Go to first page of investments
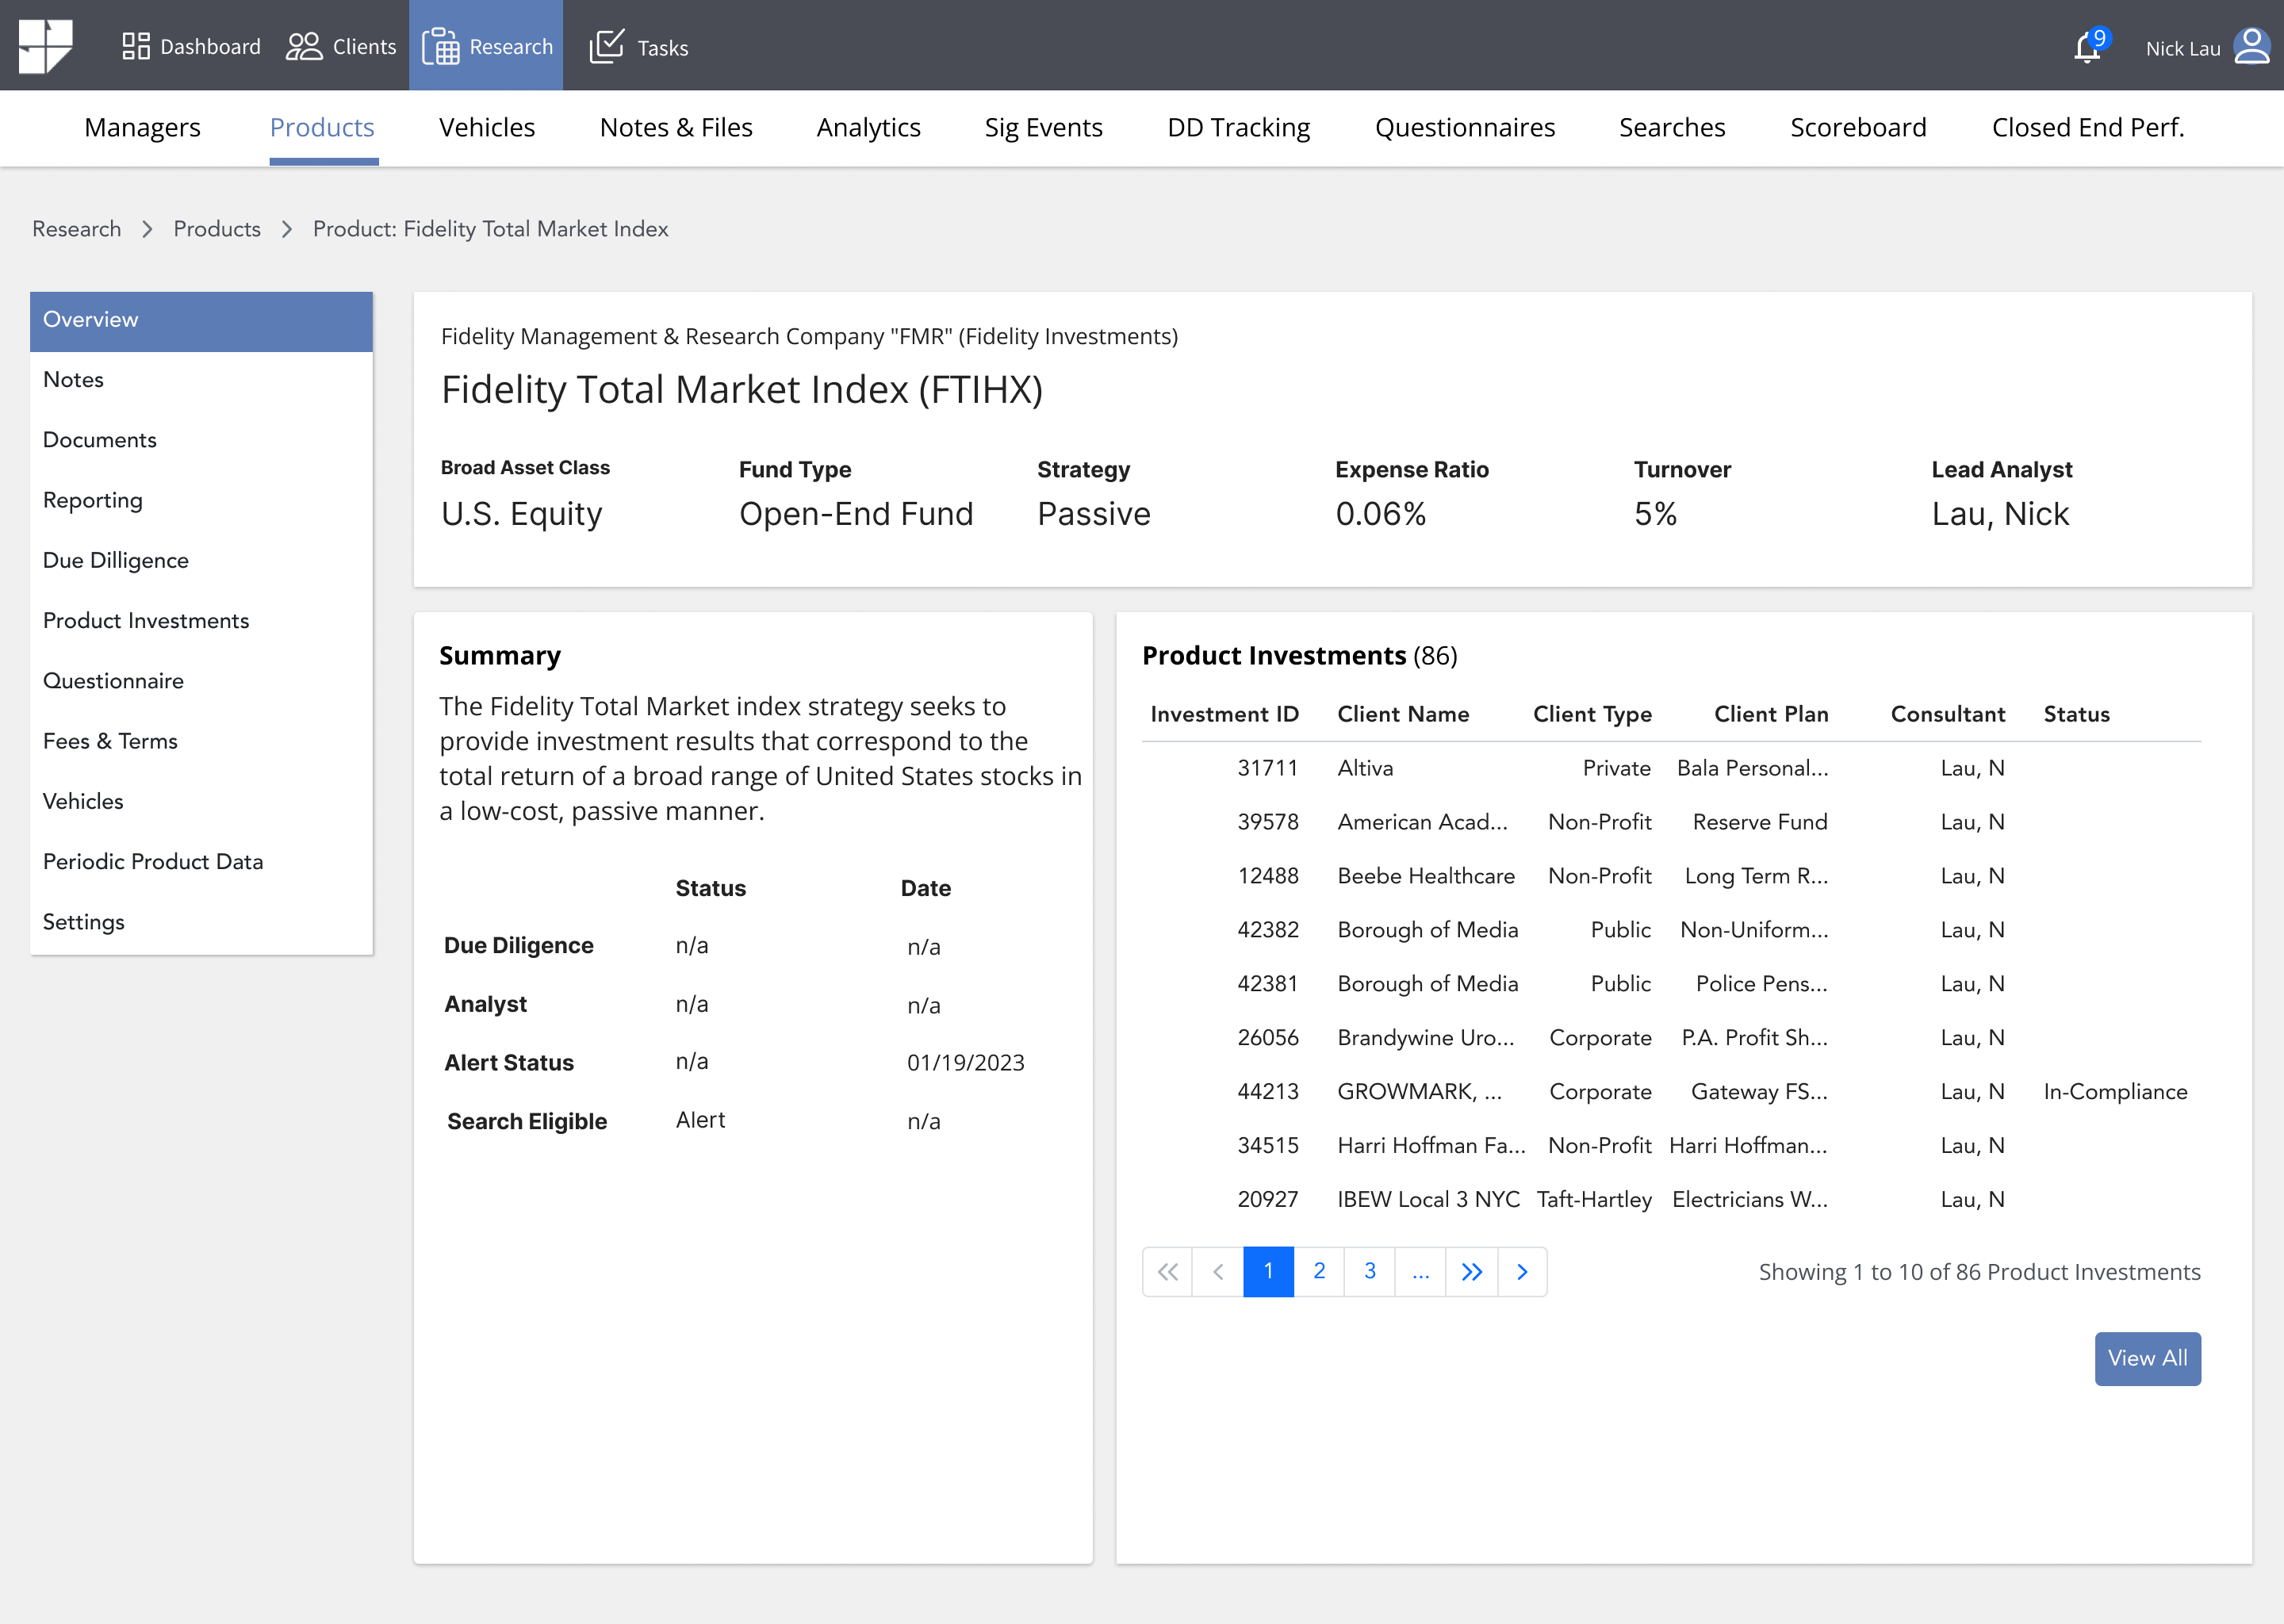2284x1624 pixels. (x=1167, y=1272)
